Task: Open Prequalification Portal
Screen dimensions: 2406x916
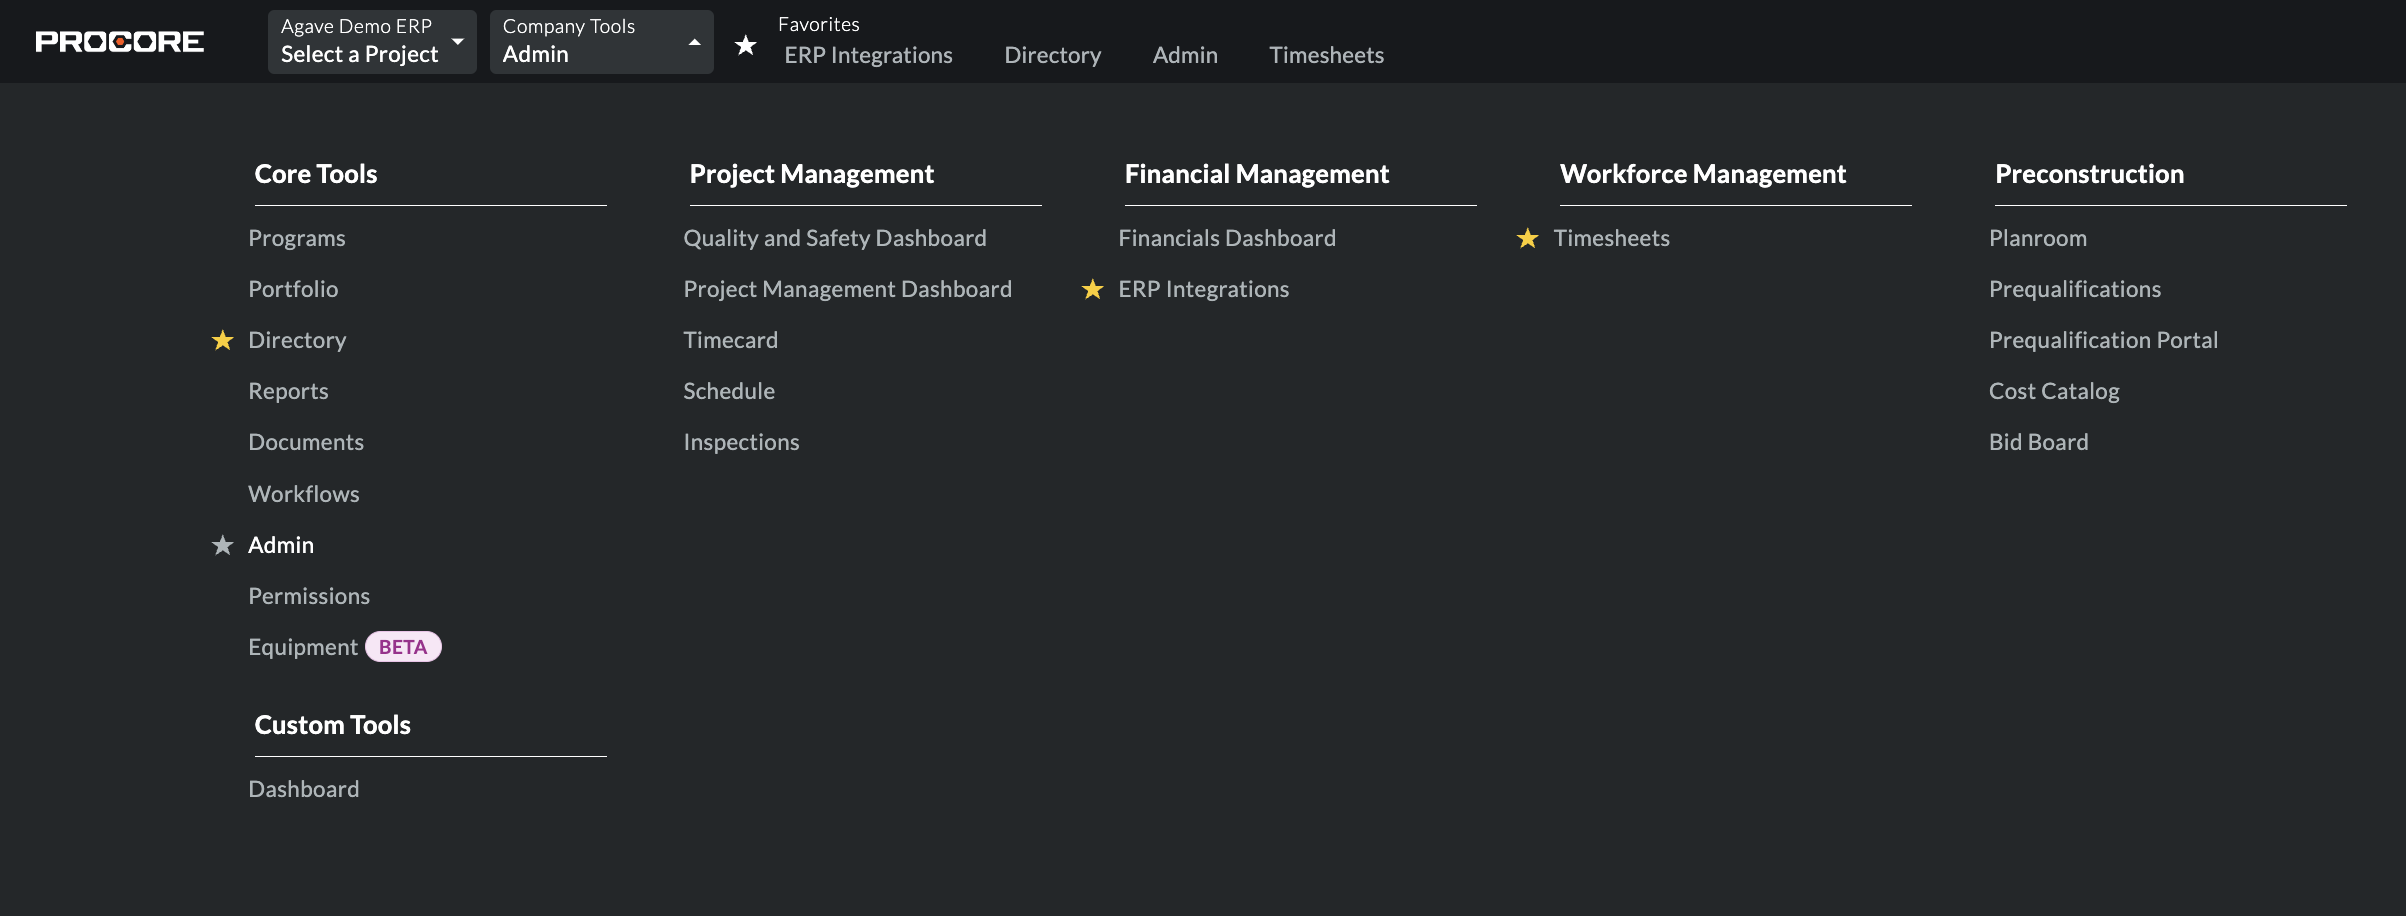Action: (x=2104, y=340)
